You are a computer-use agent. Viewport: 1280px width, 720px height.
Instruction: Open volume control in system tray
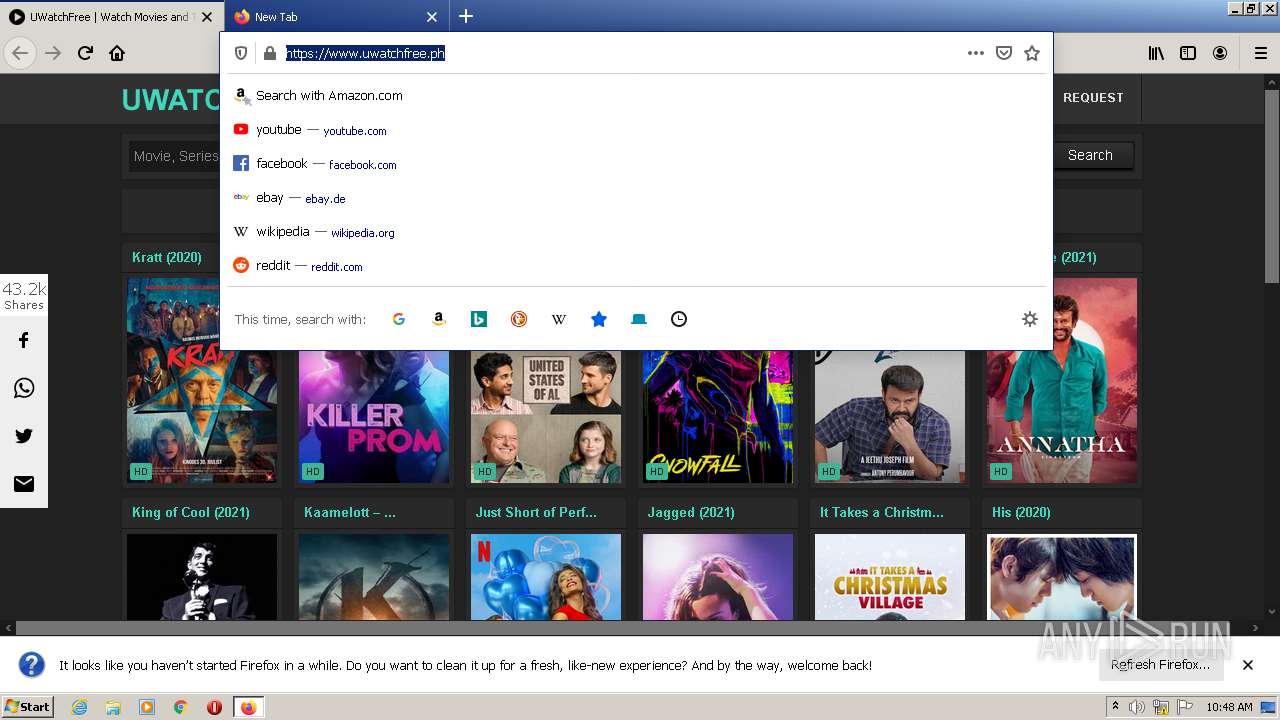click(1137, 707)
